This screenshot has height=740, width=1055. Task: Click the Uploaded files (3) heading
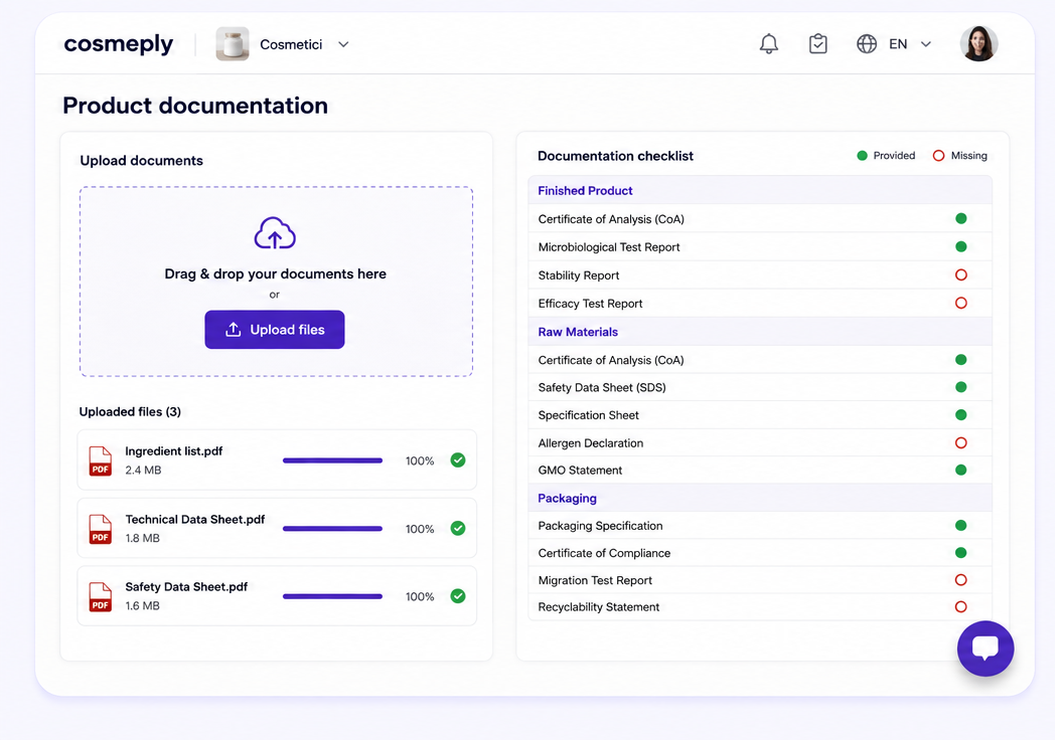[x=130, y=412]
